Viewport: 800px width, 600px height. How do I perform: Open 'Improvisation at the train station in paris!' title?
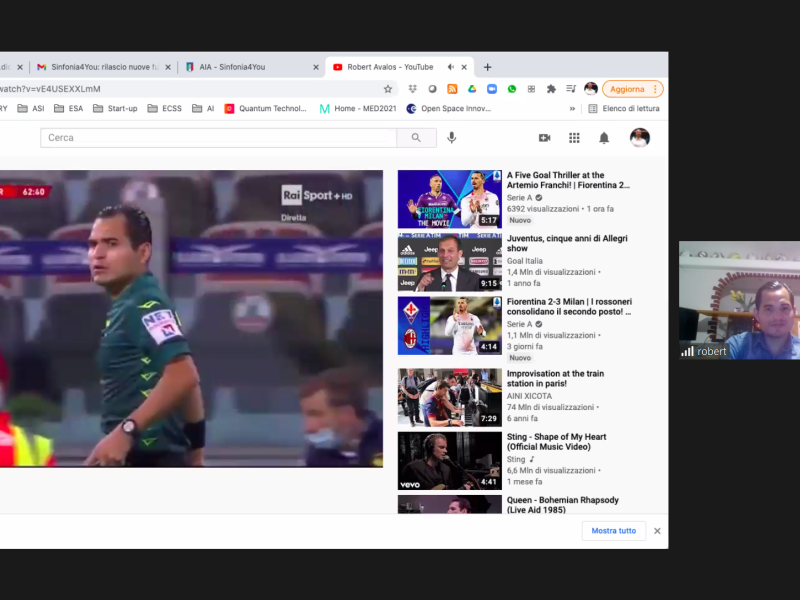point(555,379)
